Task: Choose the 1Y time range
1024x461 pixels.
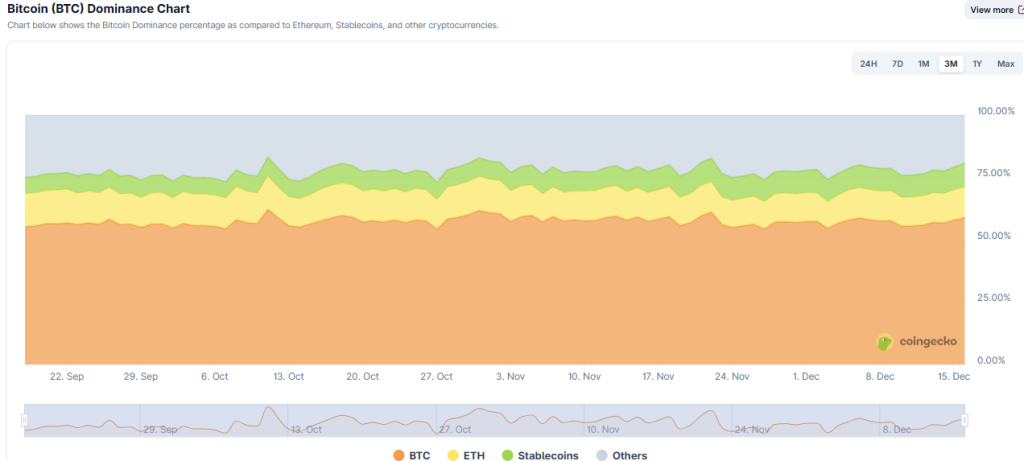Action: click(x=977, y=64)
